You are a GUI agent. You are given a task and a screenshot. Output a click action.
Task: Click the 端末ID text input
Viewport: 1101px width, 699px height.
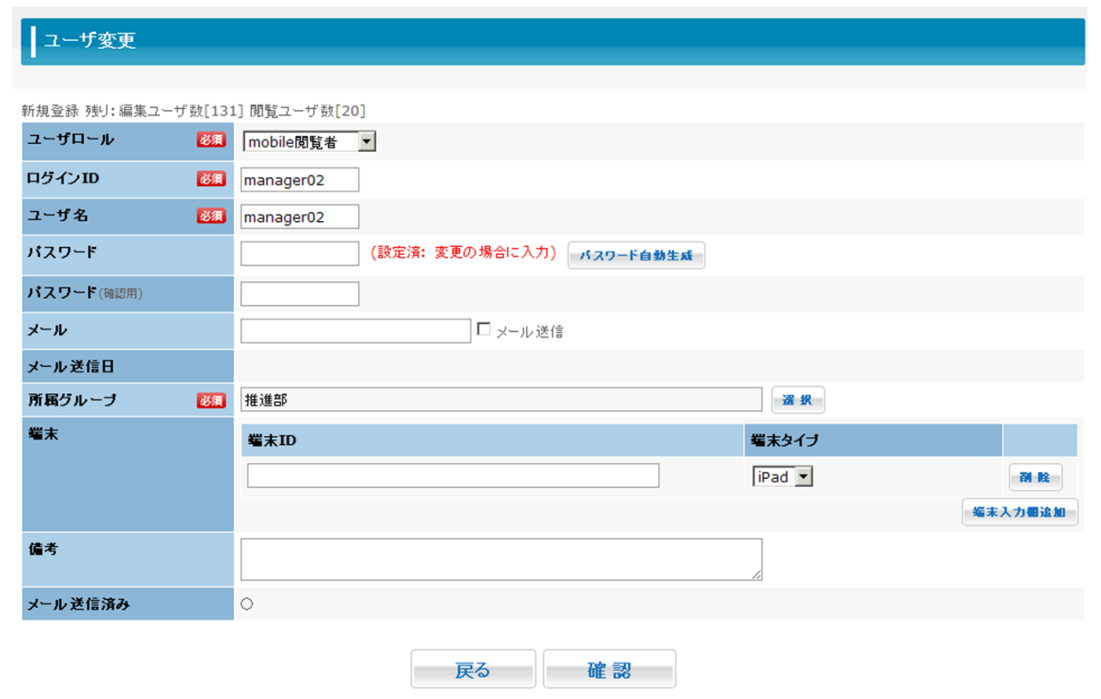pyautogui.click(x=453, y=476)
